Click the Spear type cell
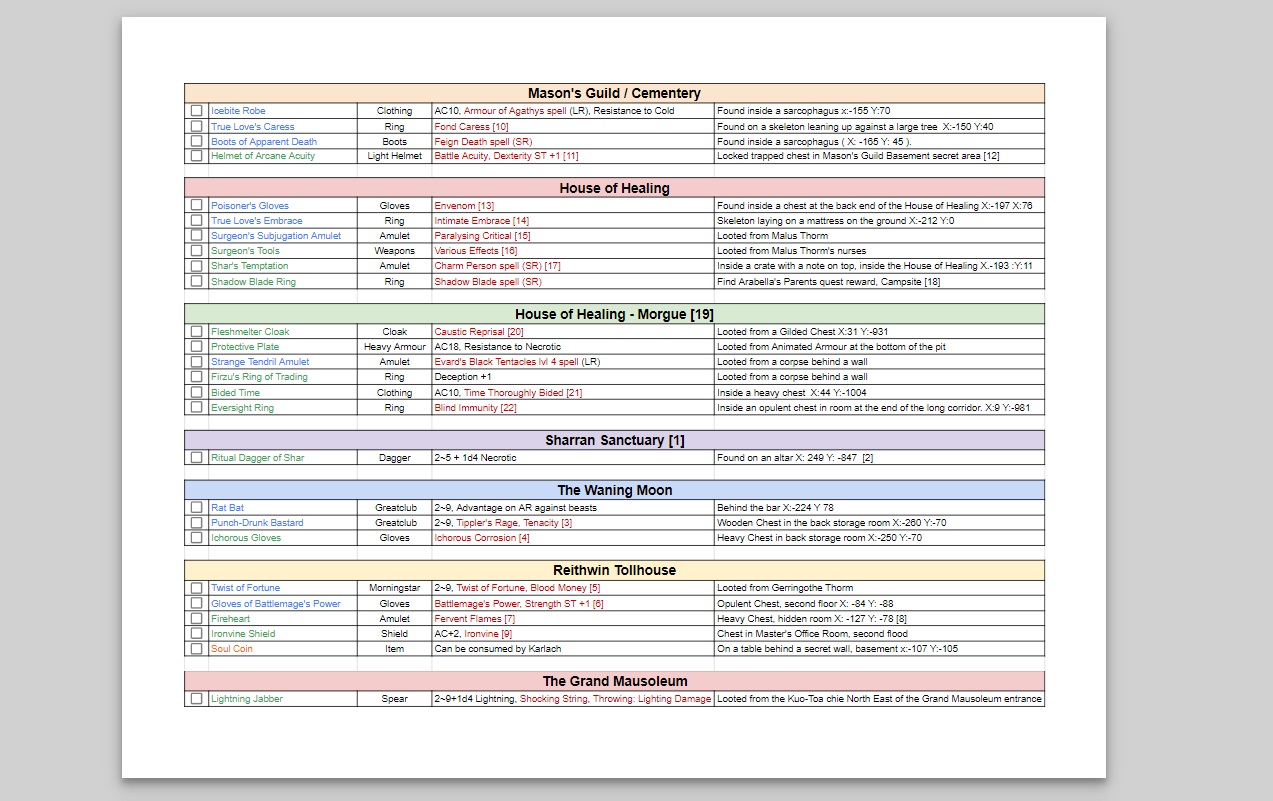 (x=394, y=699)
